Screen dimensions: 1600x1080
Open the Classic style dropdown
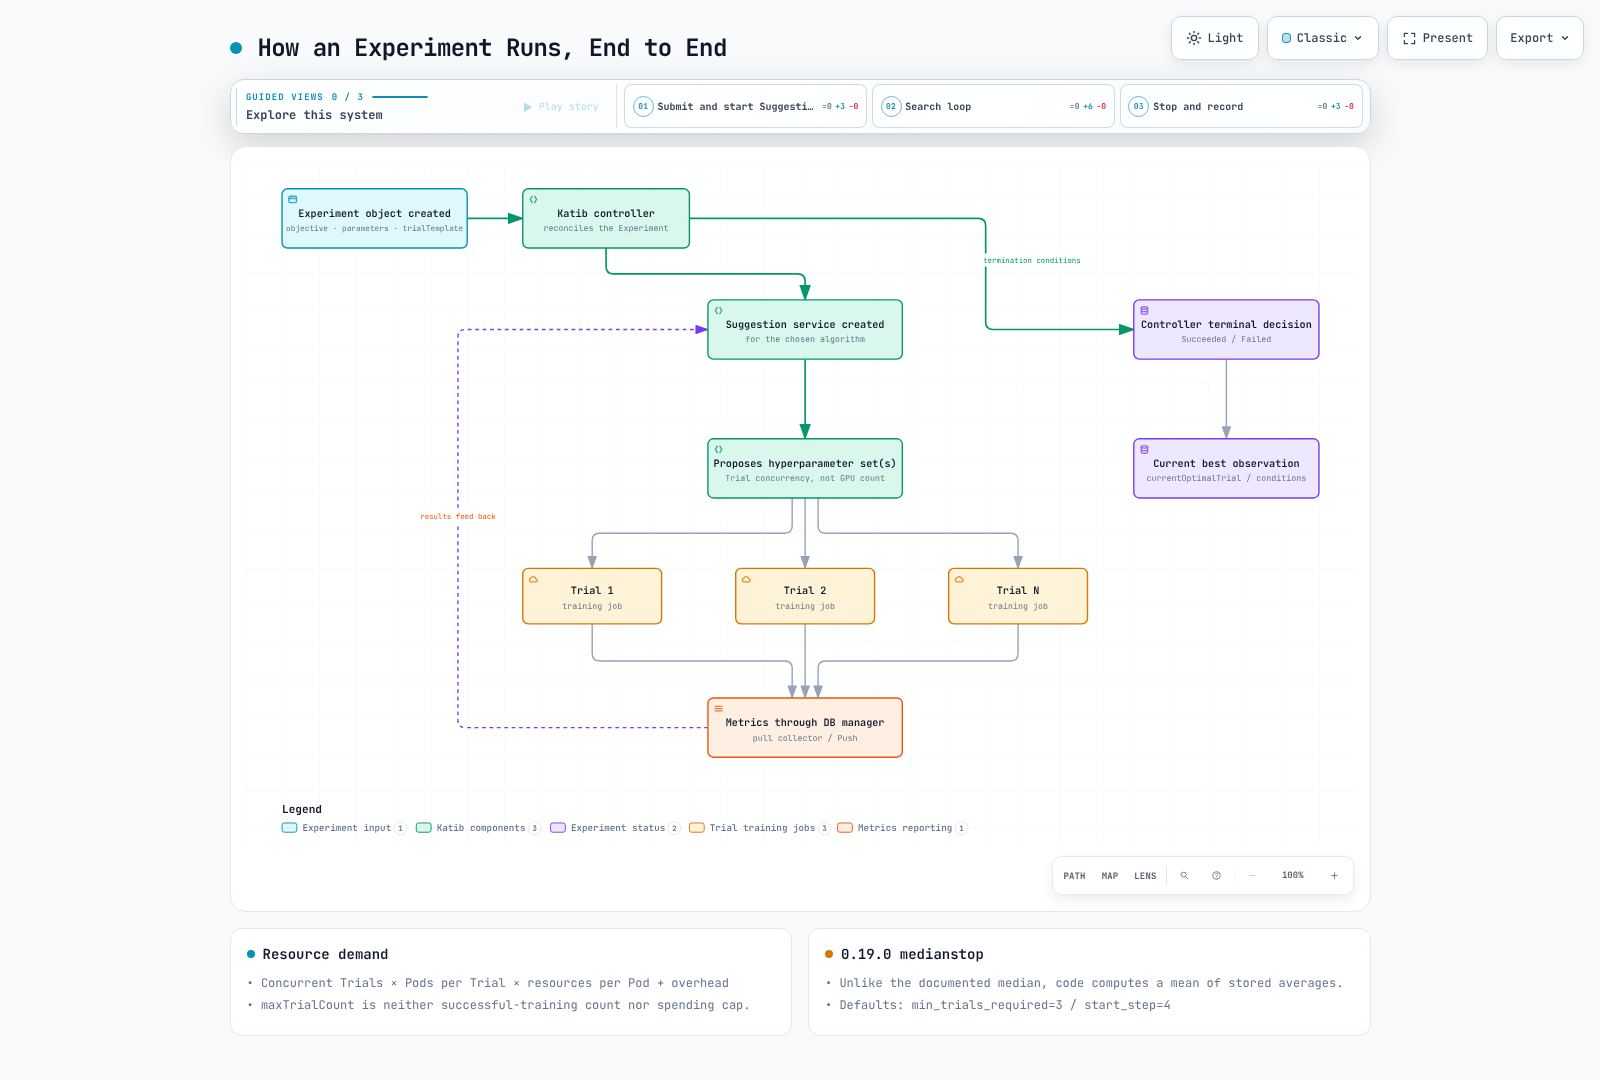click(1322, 38)
